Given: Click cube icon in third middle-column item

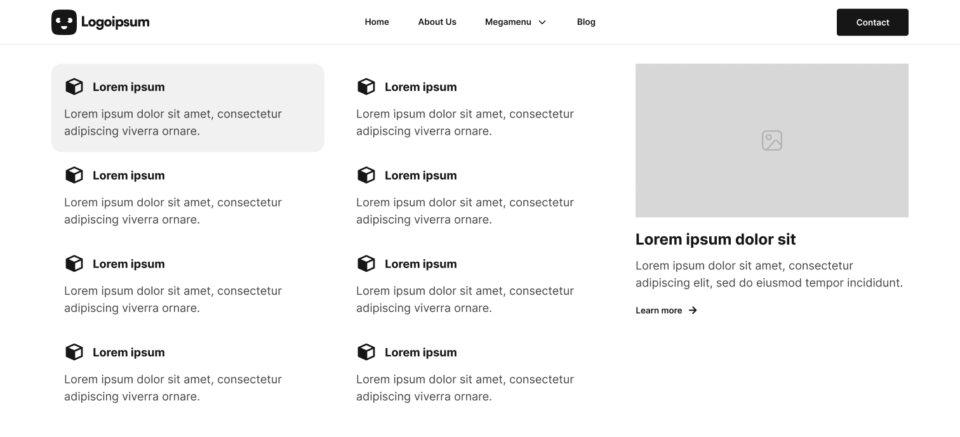Looking at the screenshot, I should coord(366,264).
